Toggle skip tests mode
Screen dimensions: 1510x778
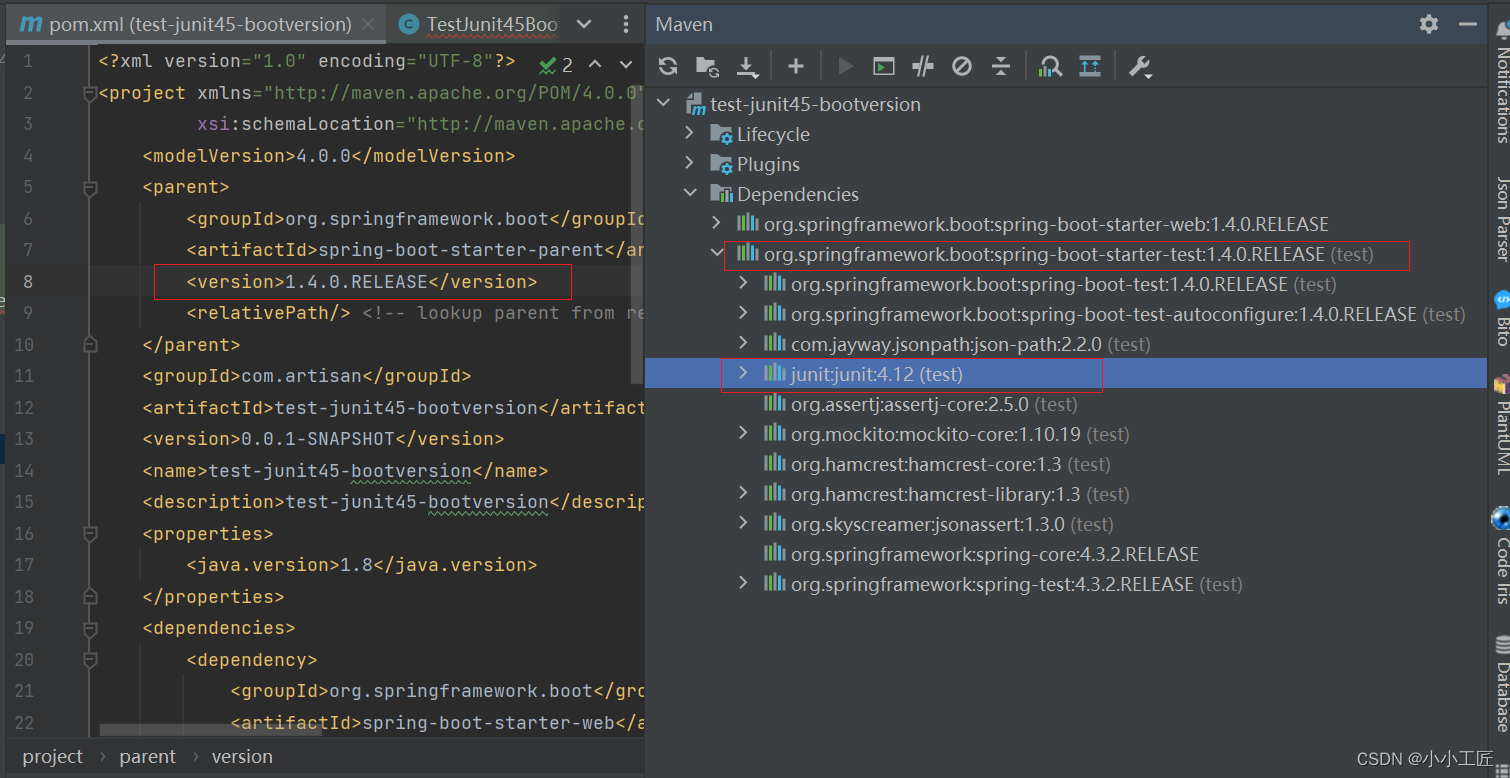pyautogui.click(x=962, y=66)
